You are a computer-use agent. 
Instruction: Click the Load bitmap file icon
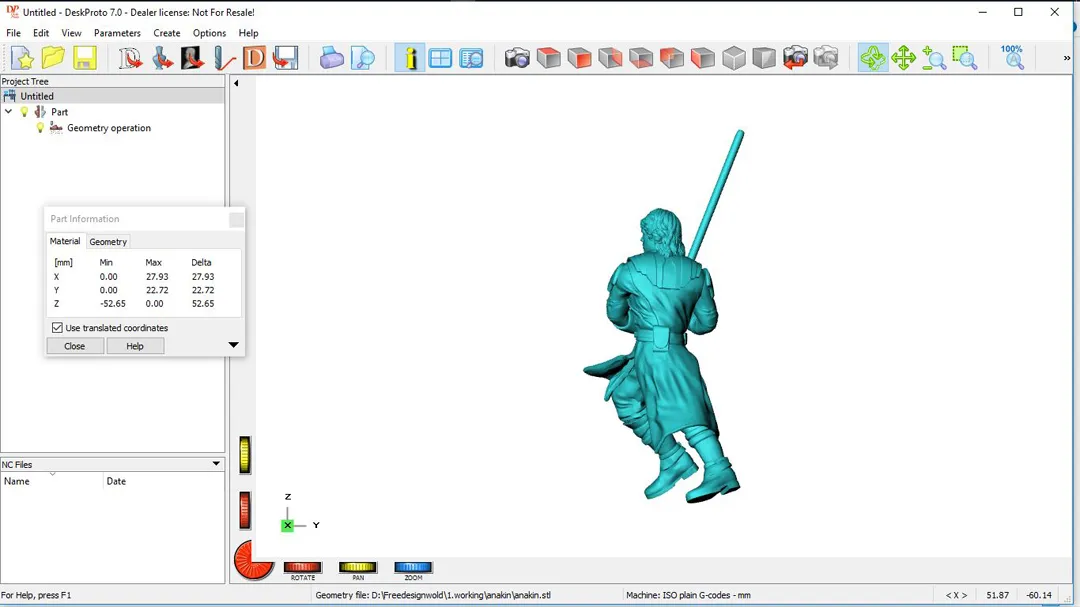point(192,59)
